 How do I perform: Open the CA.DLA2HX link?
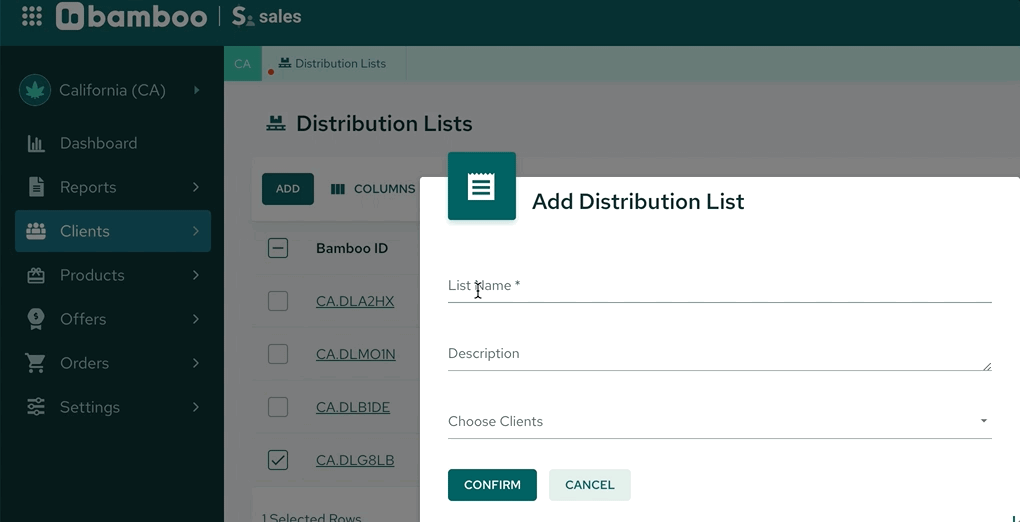355,301
